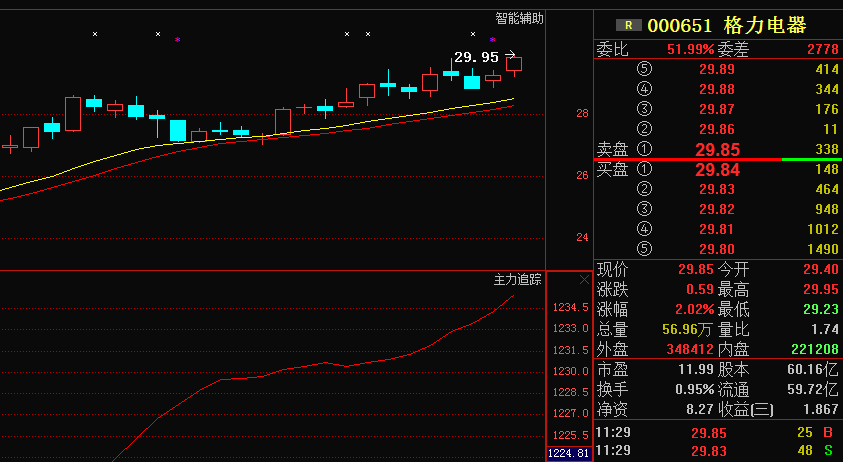Click the S sell tick at 11:29
The width and height of the screenshot is (843, 462).
828,451
